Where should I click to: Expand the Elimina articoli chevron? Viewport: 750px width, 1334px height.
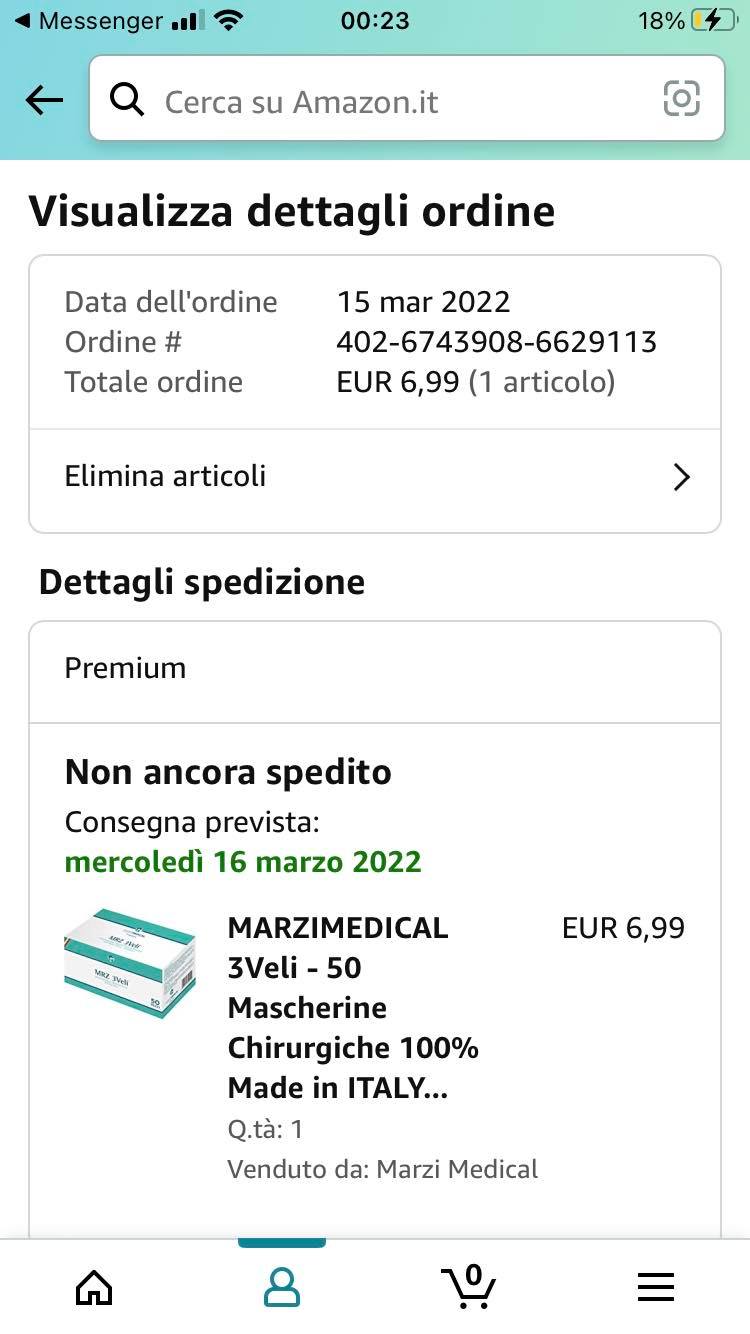tap(682, 477)
